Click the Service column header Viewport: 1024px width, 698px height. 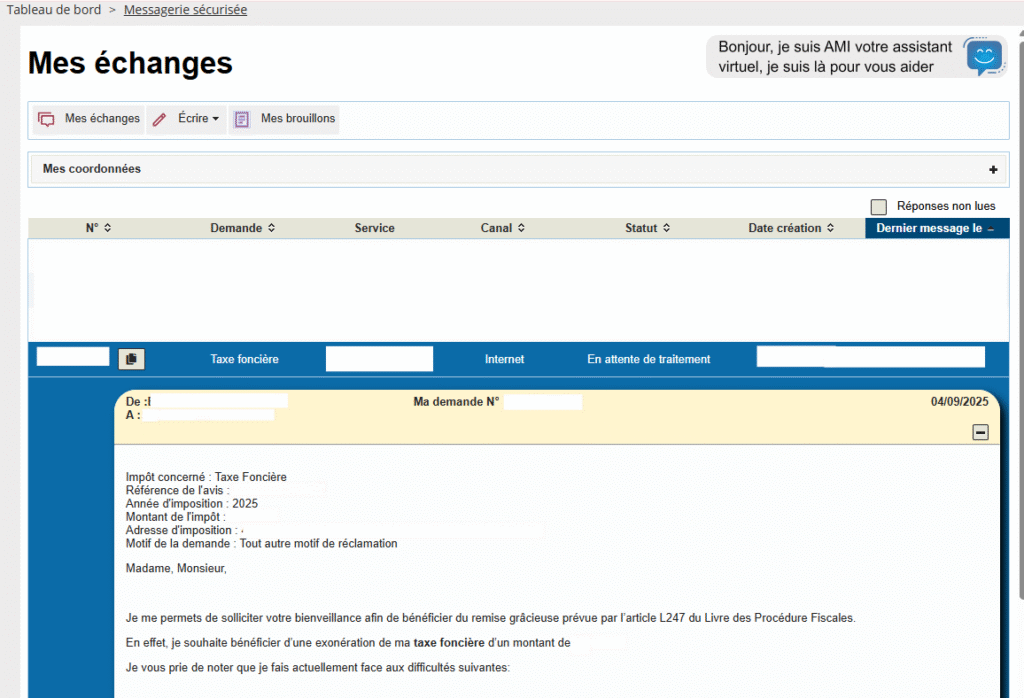coord(374,228)
